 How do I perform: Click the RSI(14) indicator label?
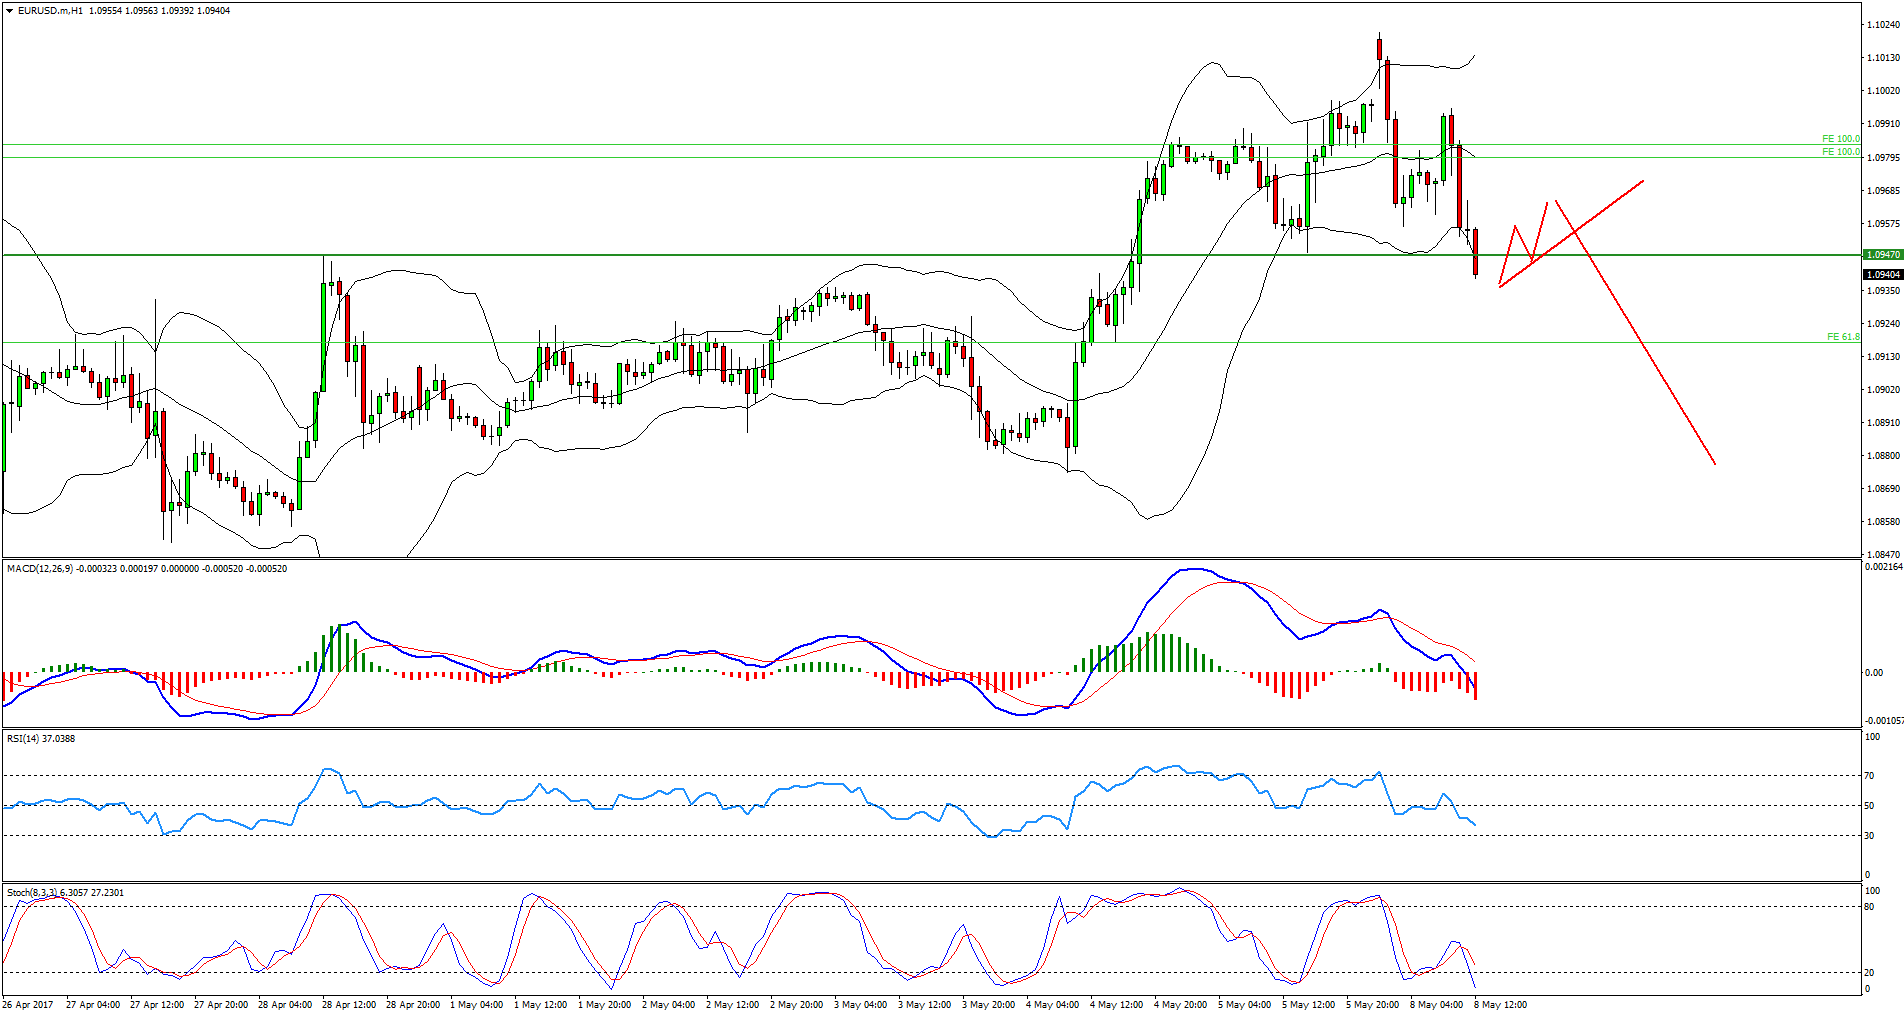tap(24, 739)
